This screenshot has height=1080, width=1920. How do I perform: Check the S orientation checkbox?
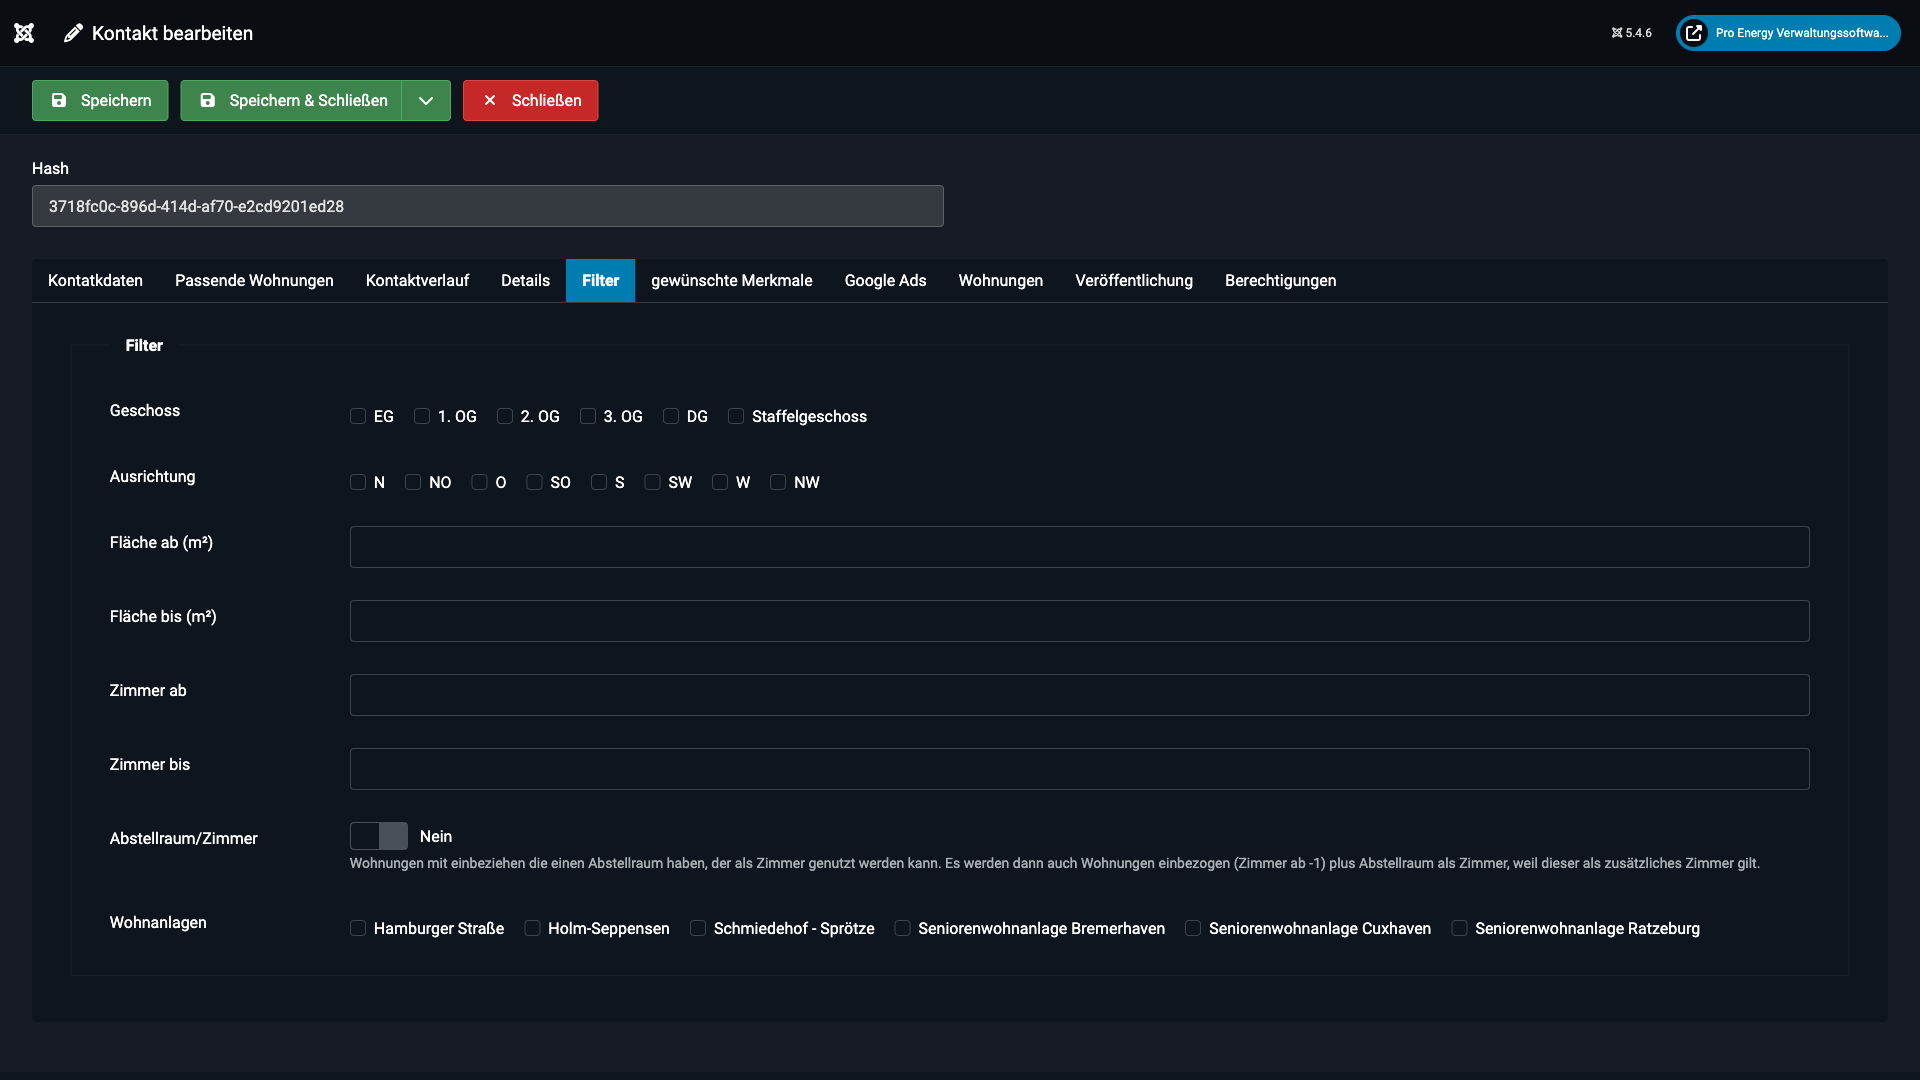(x=599, y=482)
